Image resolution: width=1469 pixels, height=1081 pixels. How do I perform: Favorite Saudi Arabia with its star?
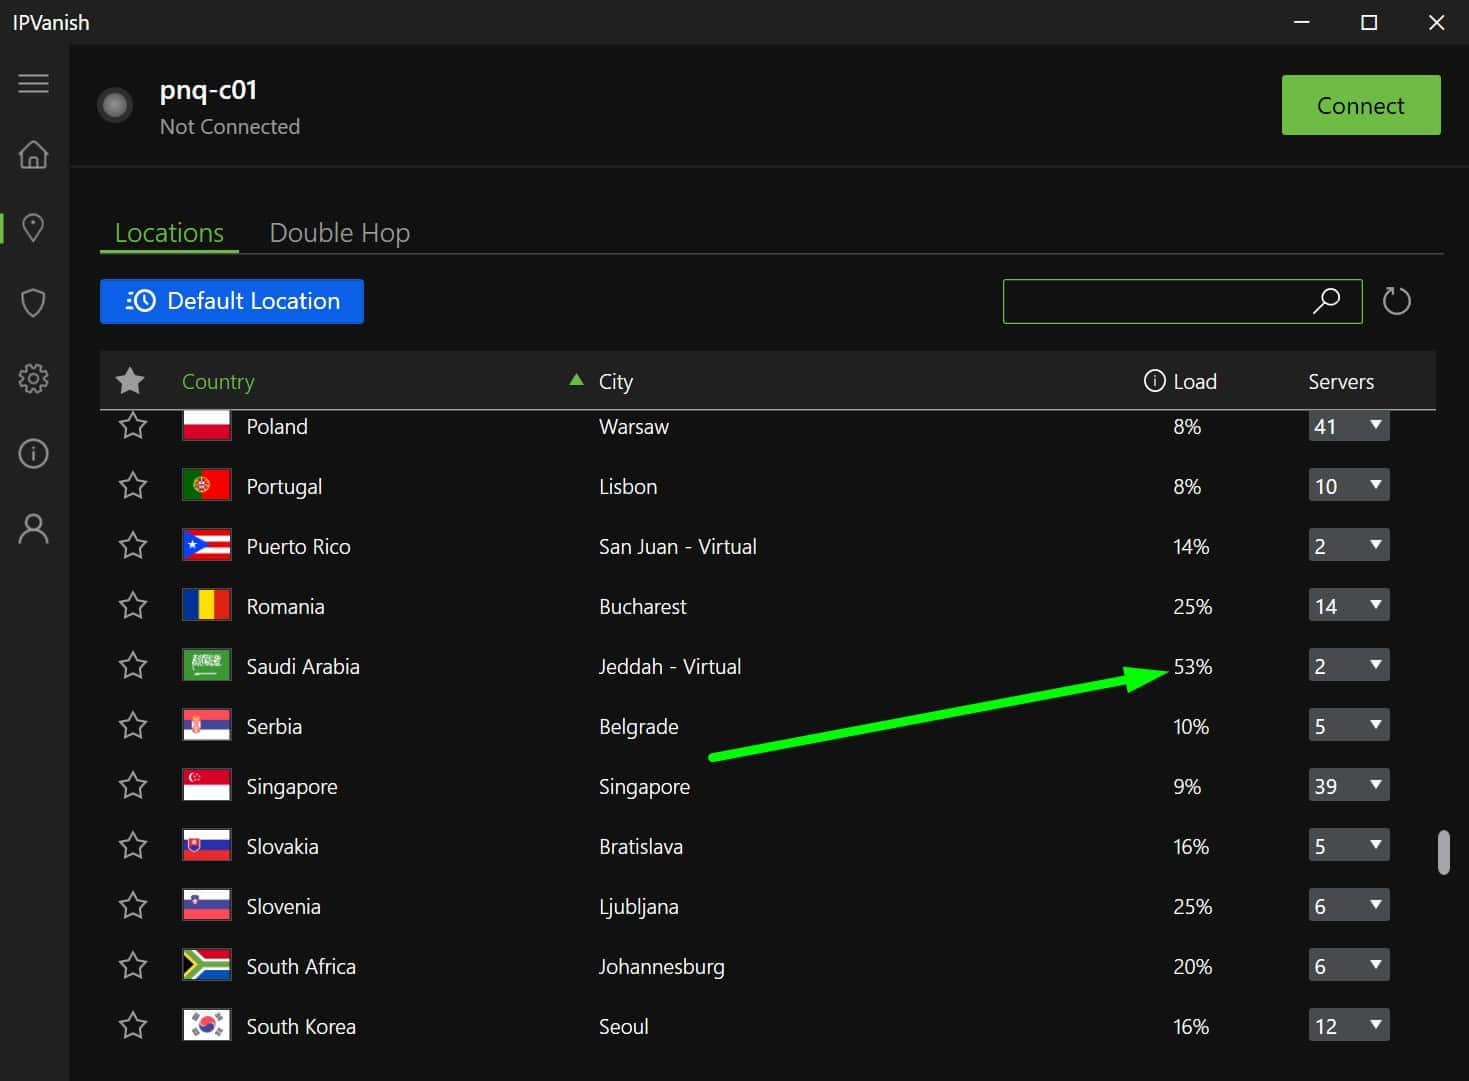point(133,666)
